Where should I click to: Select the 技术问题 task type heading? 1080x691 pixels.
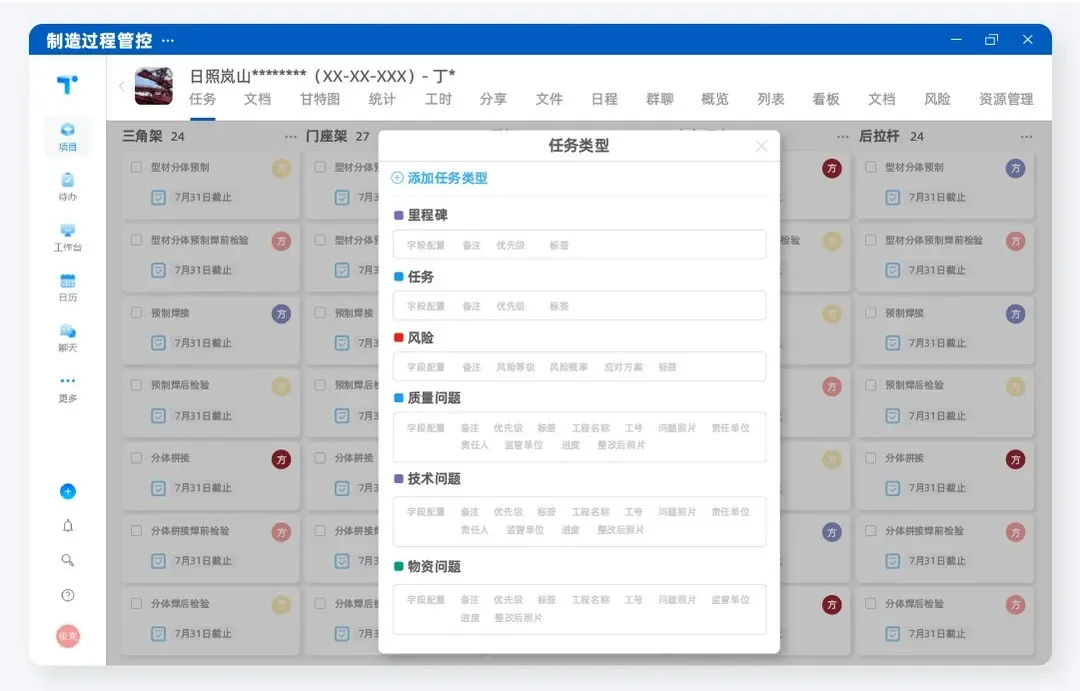pos(434,478)
